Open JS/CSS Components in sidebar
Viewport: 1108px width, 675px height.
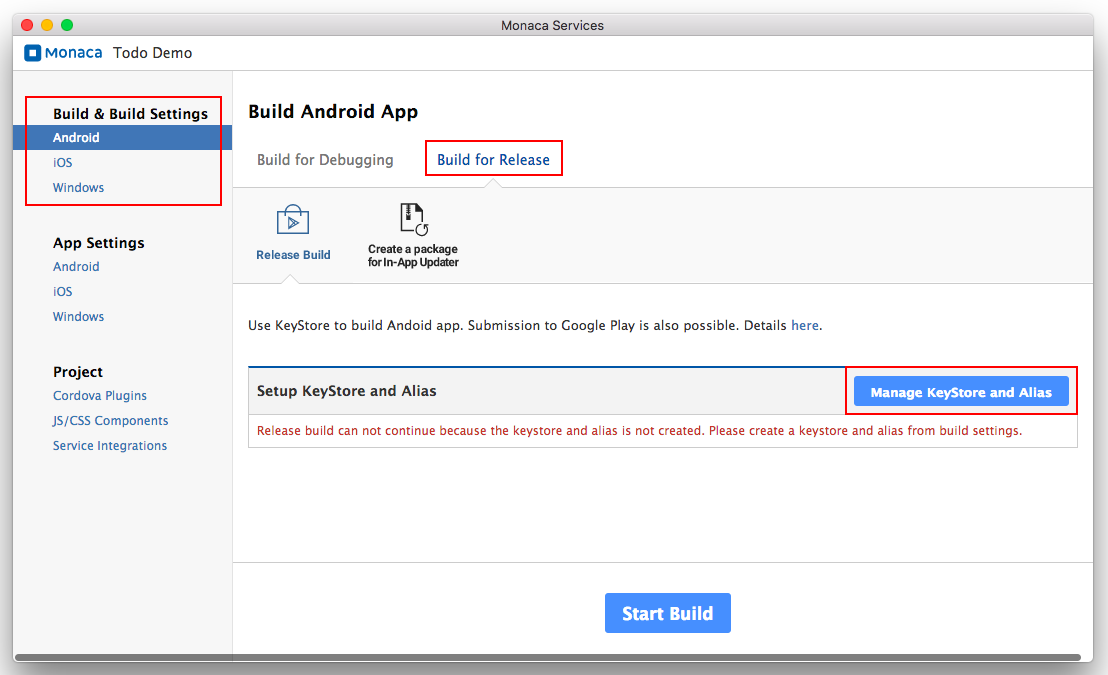110,421
